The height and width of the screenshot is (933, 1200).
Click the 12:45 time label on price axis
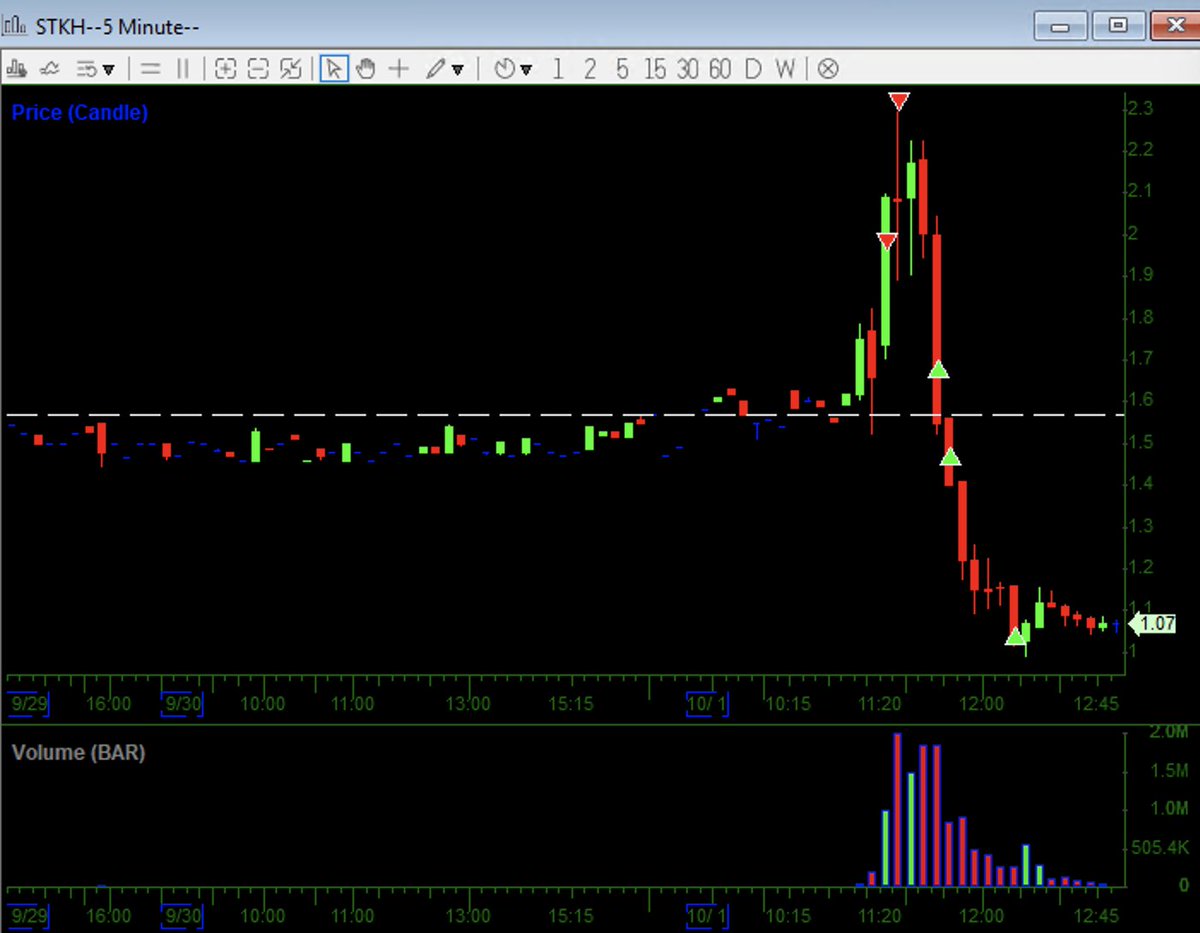(1095, 704)
